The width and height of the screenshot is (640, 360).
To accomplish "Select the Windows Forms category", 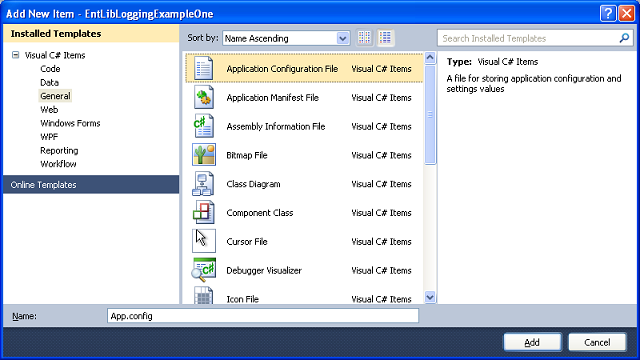I will coord(70,123).
